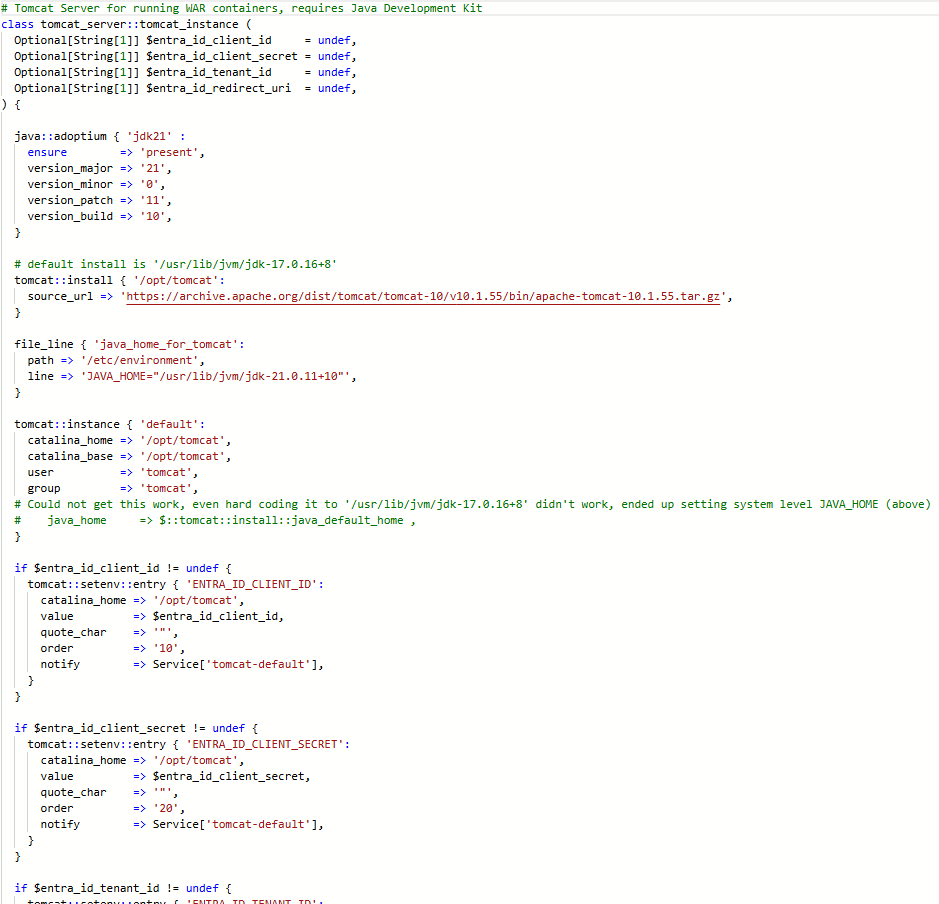
Task: Click the source_url attribute name
Action: coord(60,296)
